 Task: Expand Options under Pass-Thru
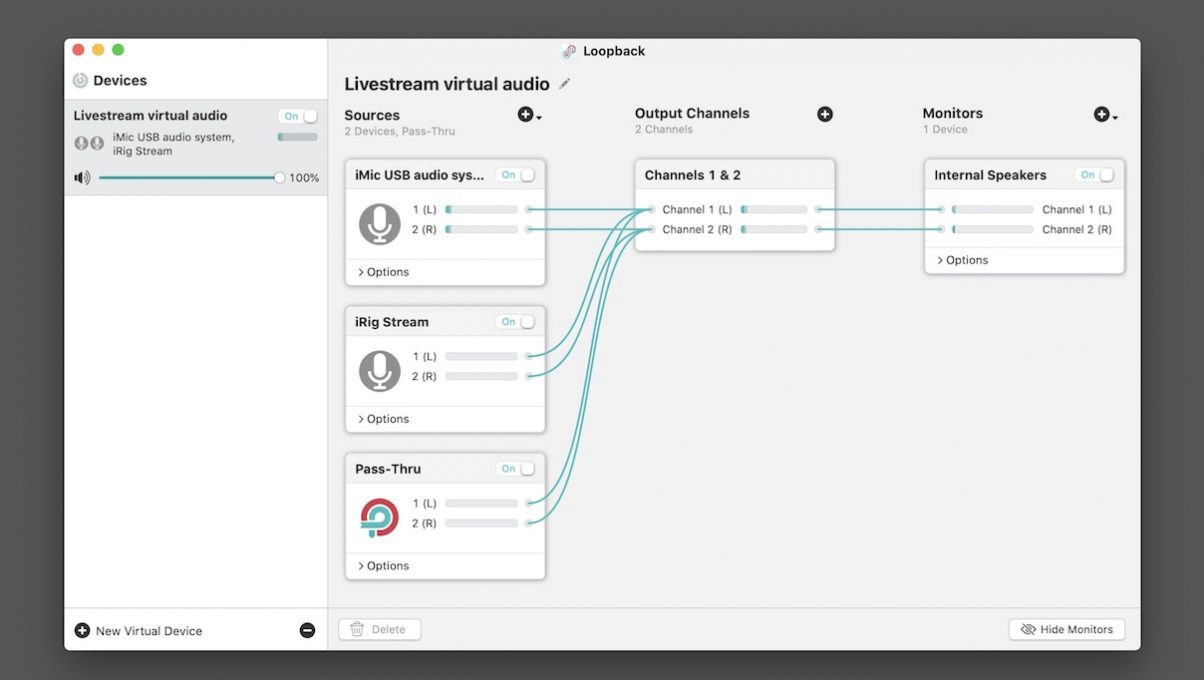click(x=384, y=566)
